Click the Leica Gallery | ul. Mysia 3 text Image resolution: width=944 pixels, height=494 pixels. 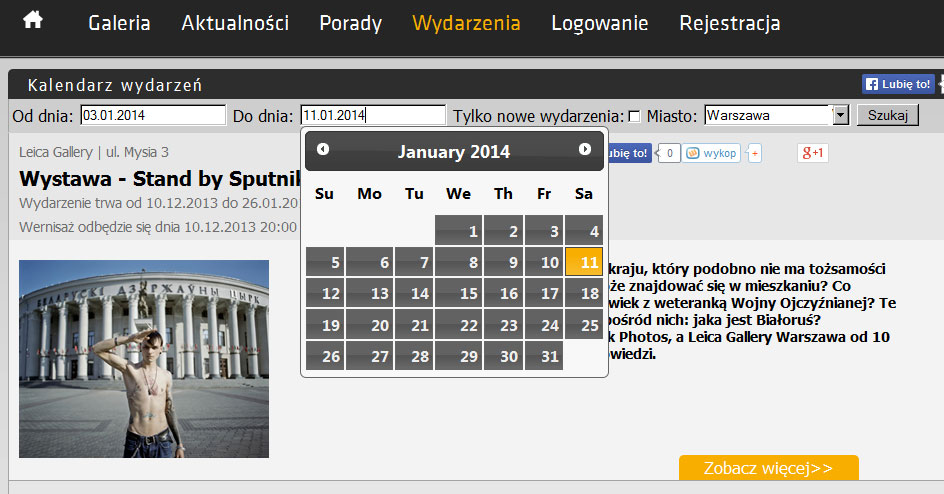point(94,152)
